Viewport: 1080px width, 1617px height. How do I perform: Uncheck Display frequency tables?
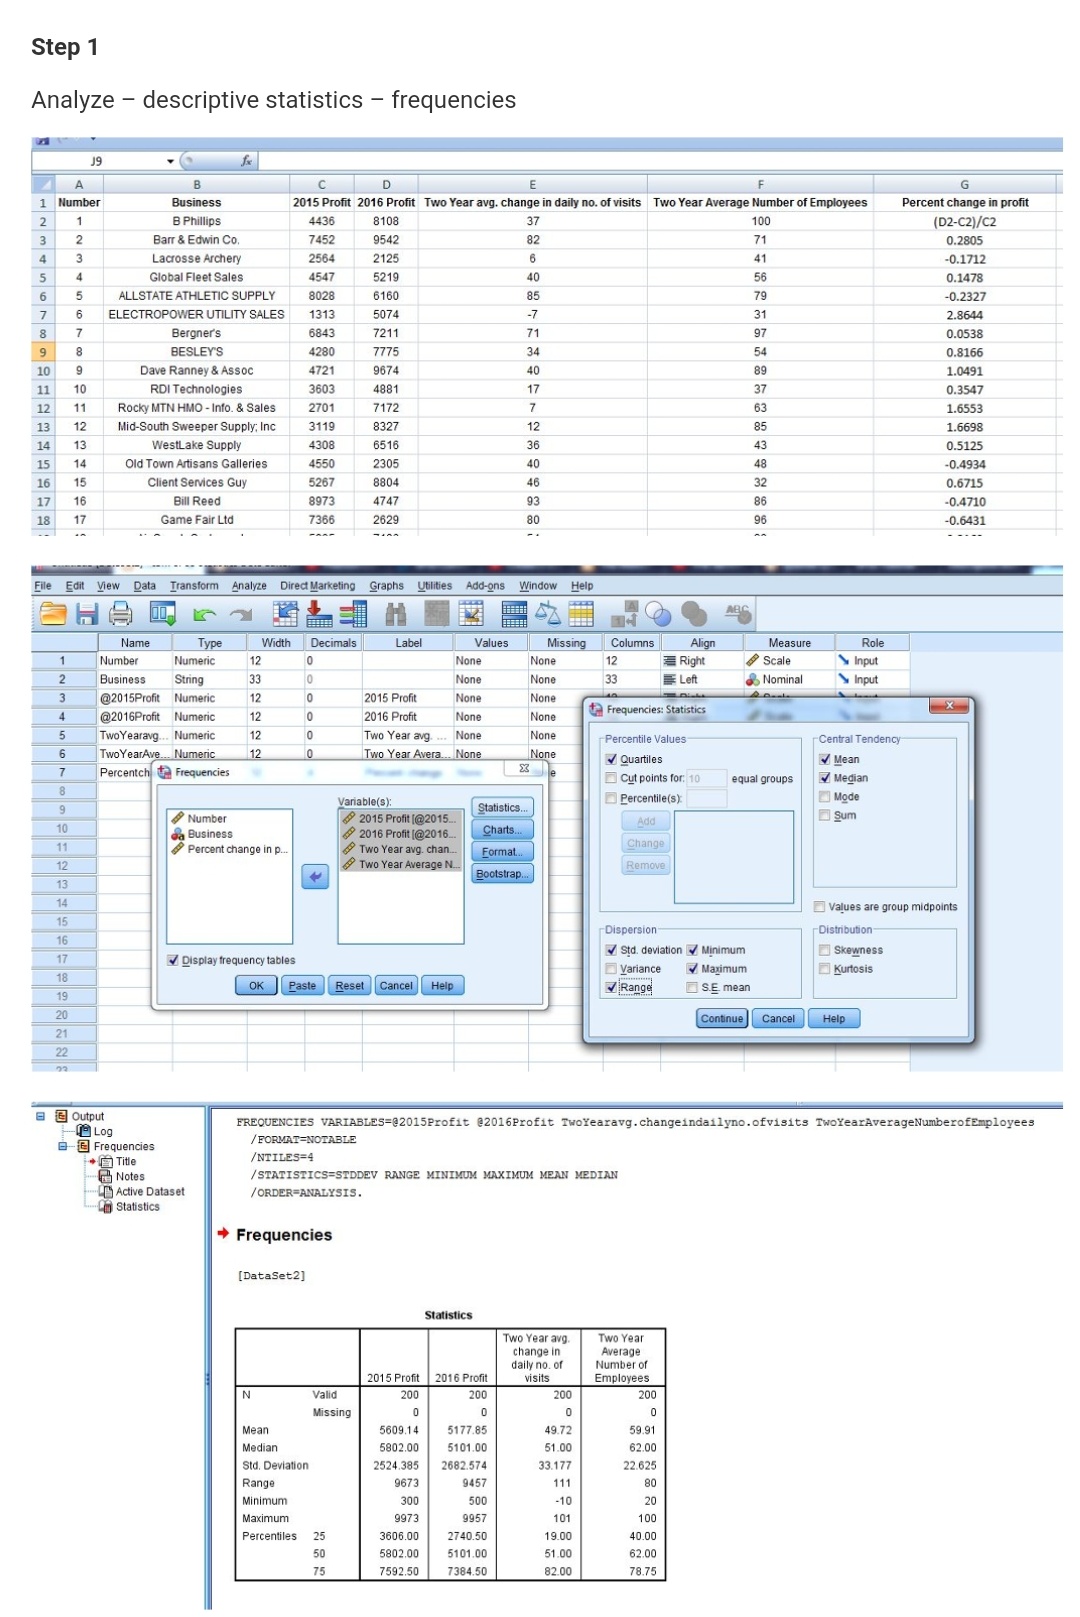click(173, 961)
